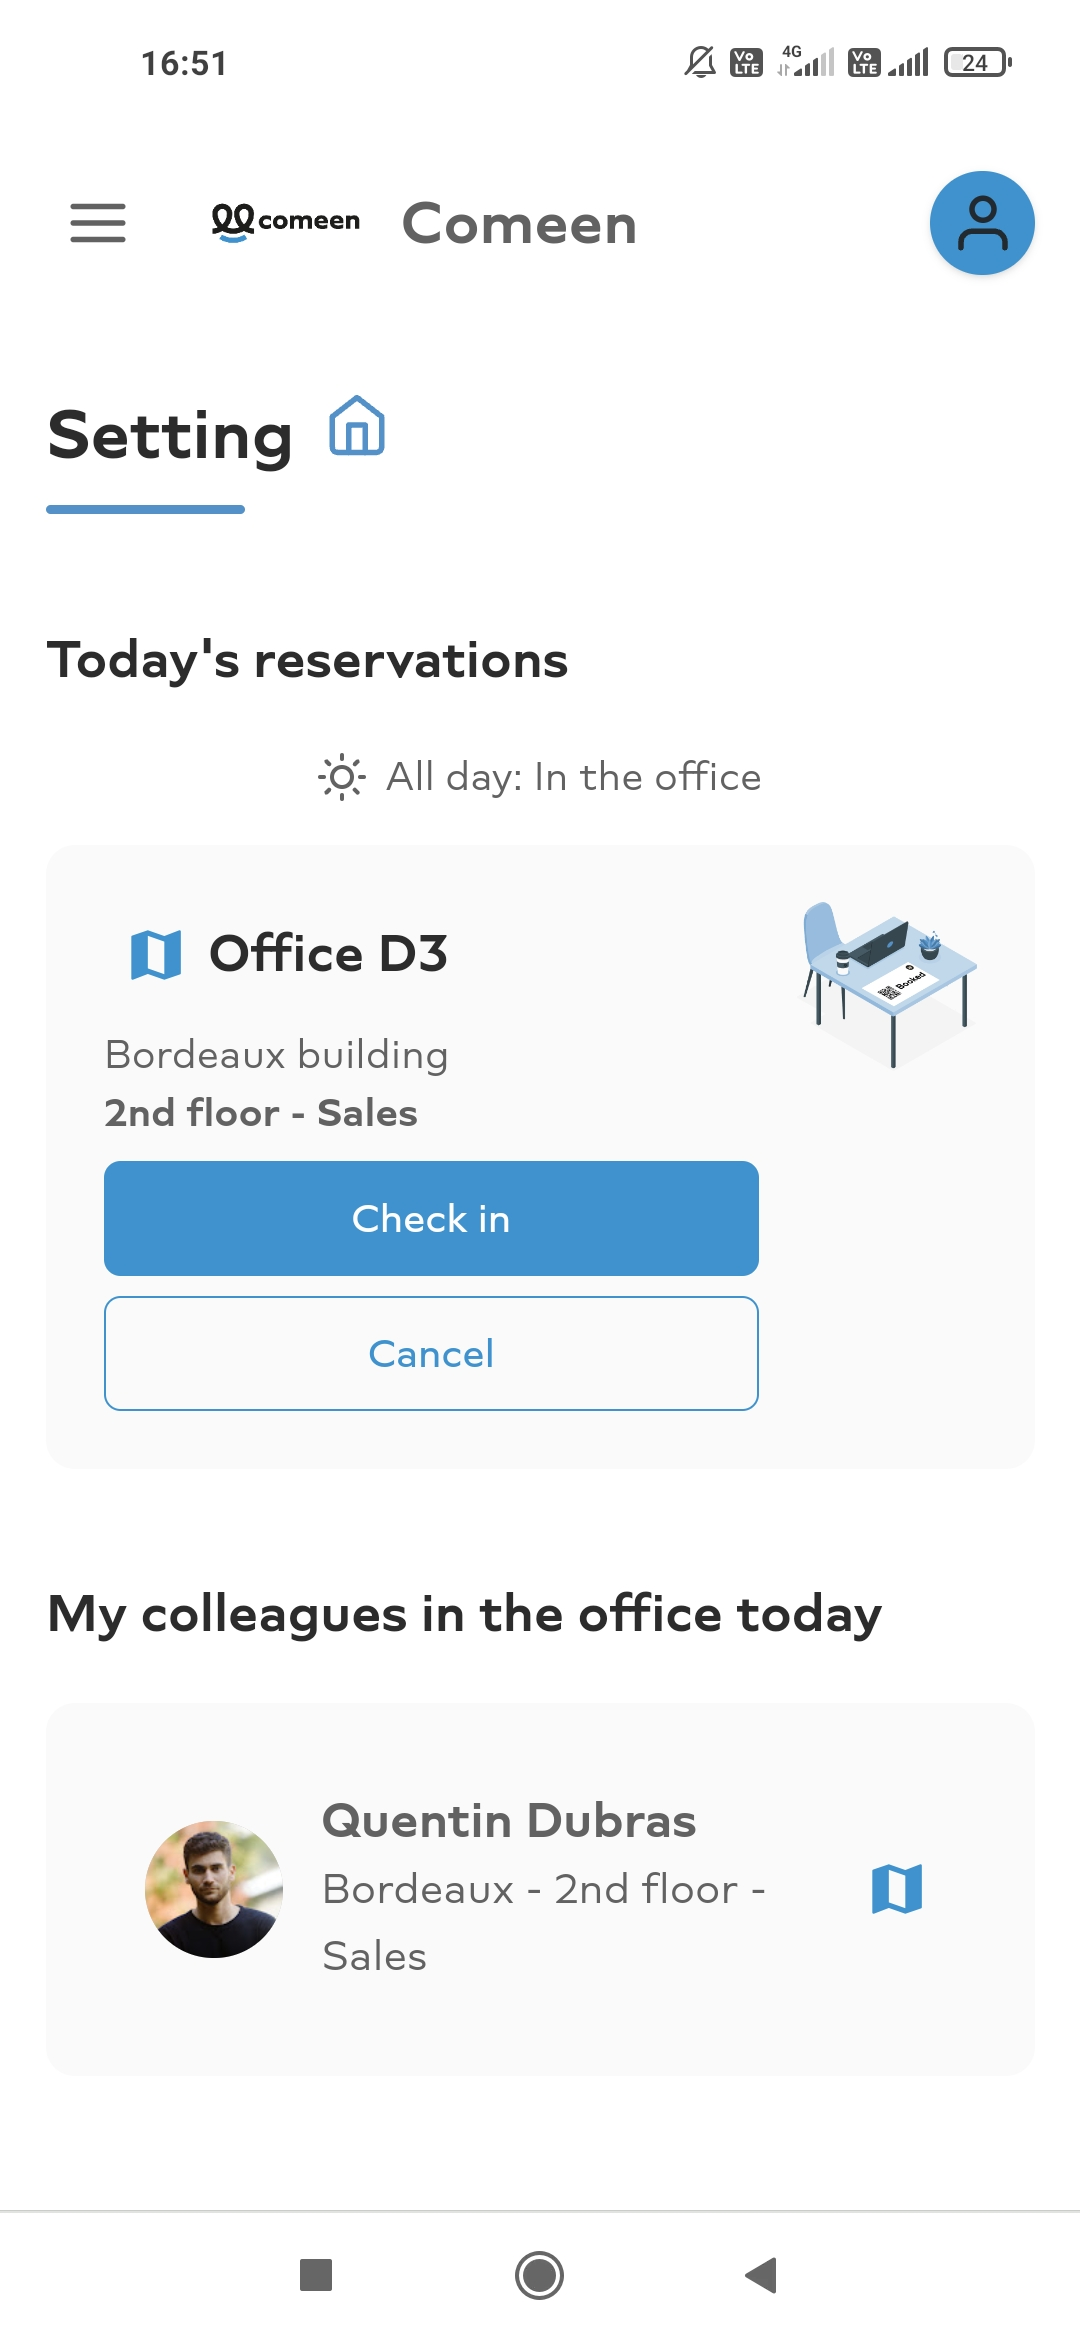This screenshot has width=1080, height=2340.
Task: Open the hamburger navigation menu
Action: 98,222
